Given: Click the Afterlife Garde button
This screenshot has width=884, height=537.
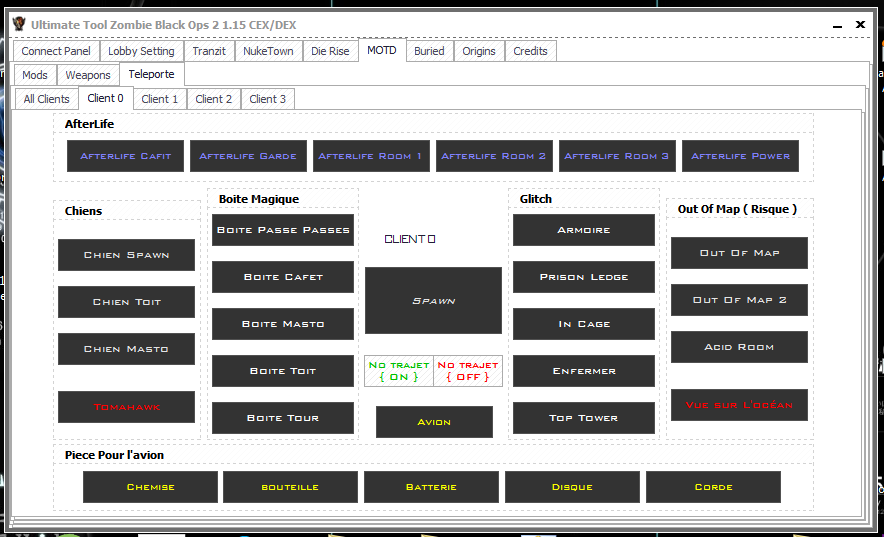Looking at the screenshot, I should (x=248, y=156).
